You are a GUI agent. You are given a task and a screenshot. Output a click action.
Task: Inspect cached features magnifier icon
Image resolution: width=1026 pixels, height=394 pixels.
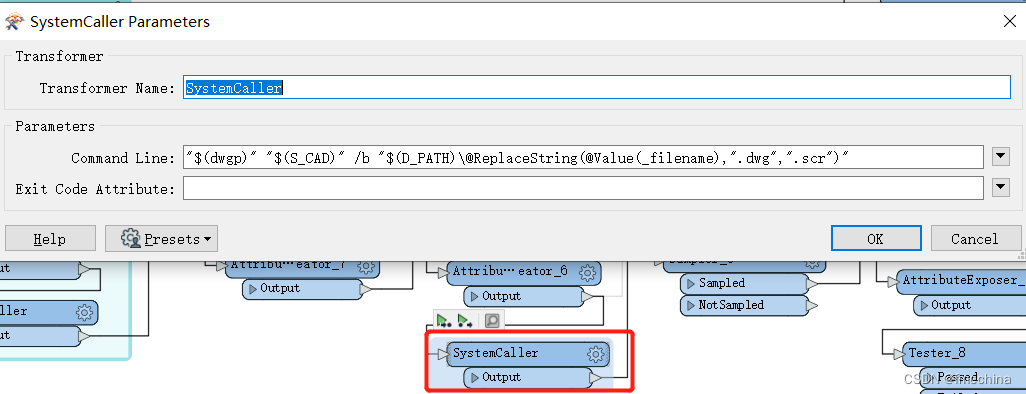(x=492, y=321)
